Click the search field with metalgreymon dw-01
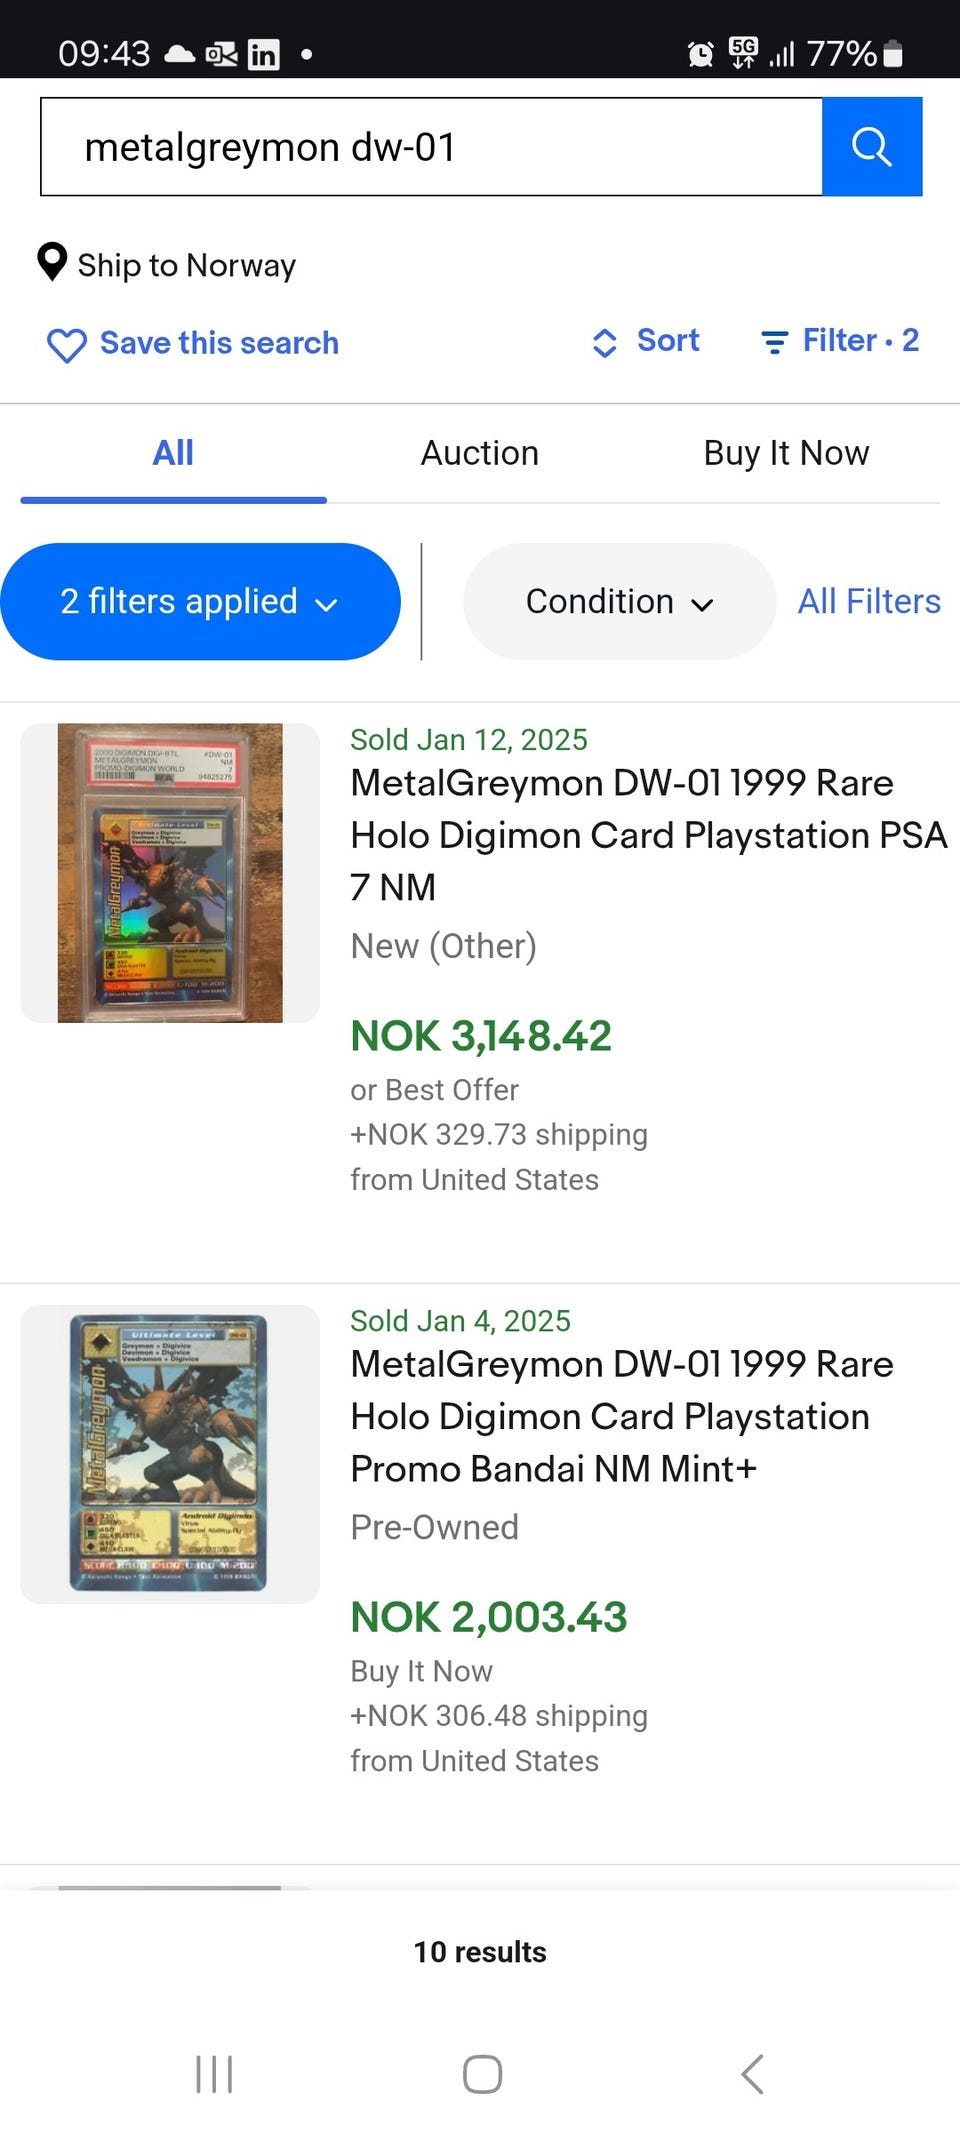The width and height of the screenshot is (960, 2133). [430, 147]
